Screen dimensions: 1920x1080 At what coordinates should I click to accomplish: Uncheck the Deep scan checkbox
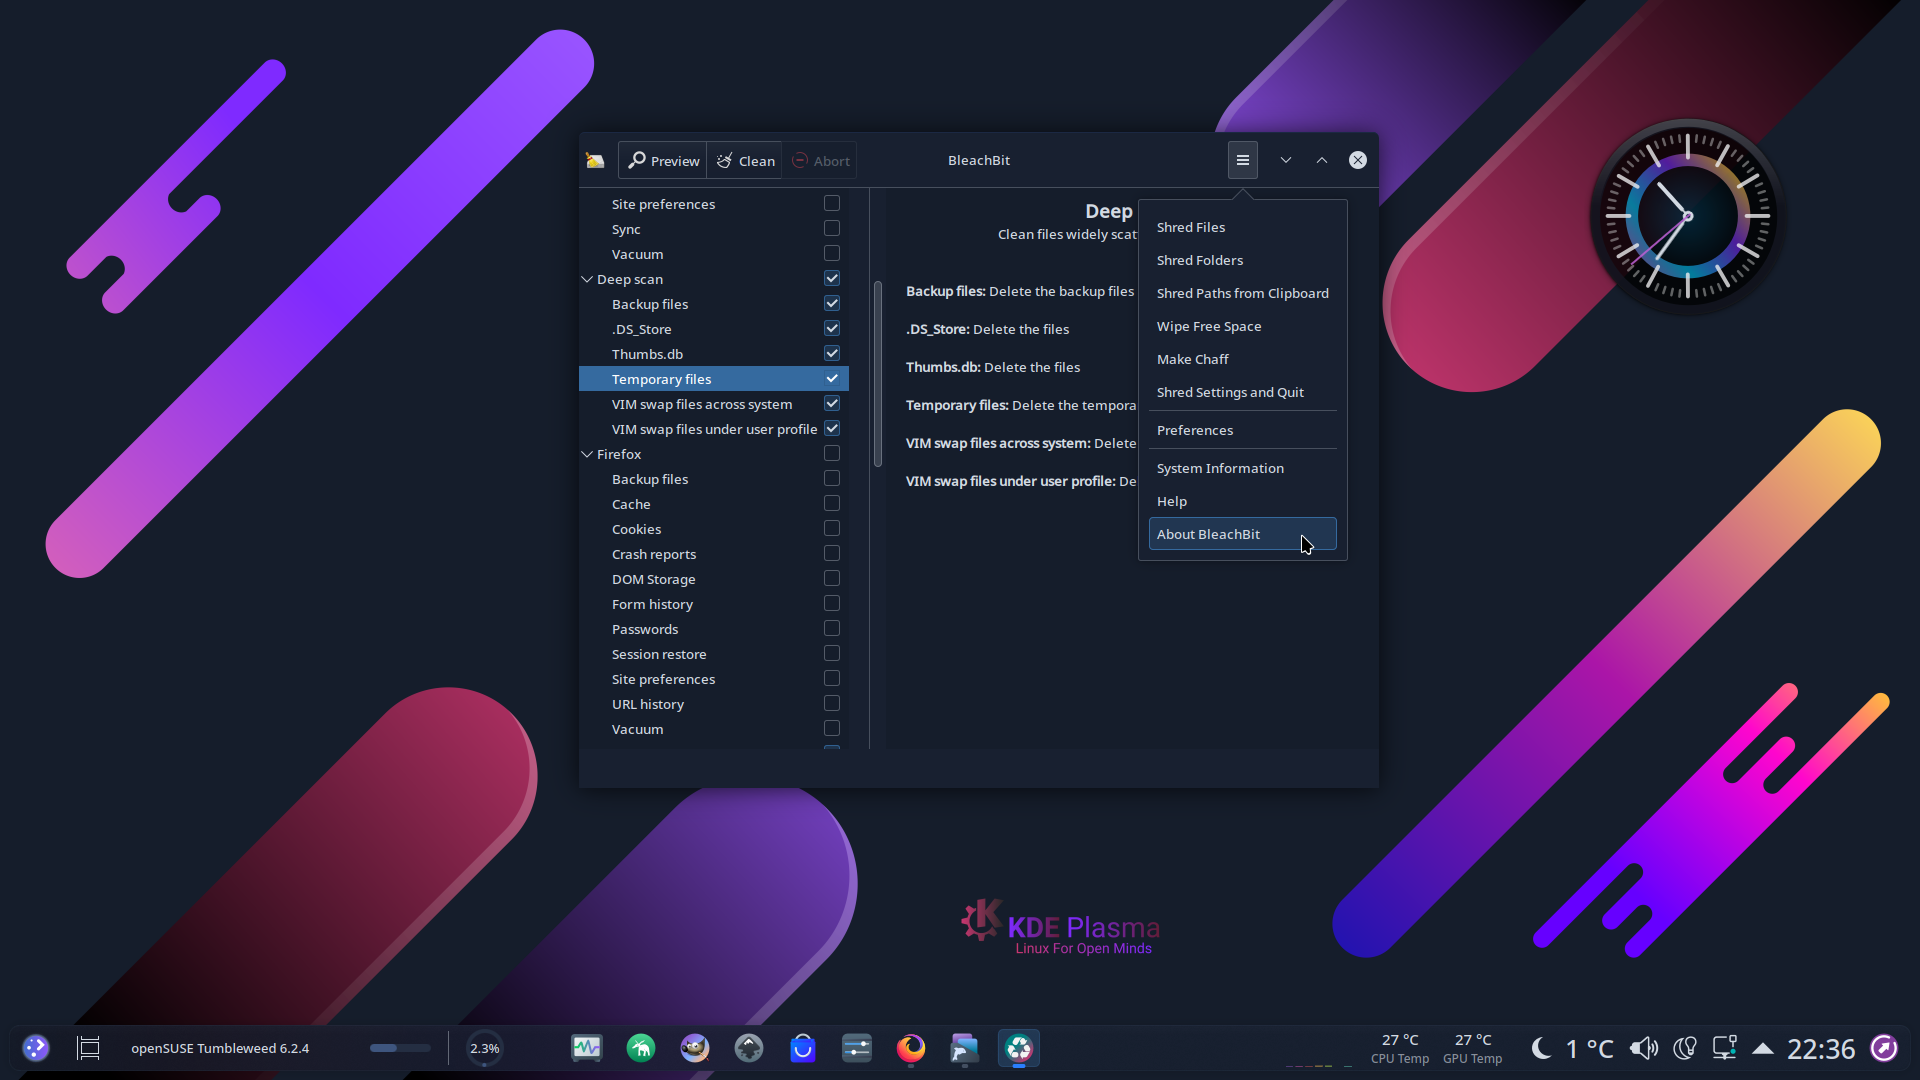832,279
